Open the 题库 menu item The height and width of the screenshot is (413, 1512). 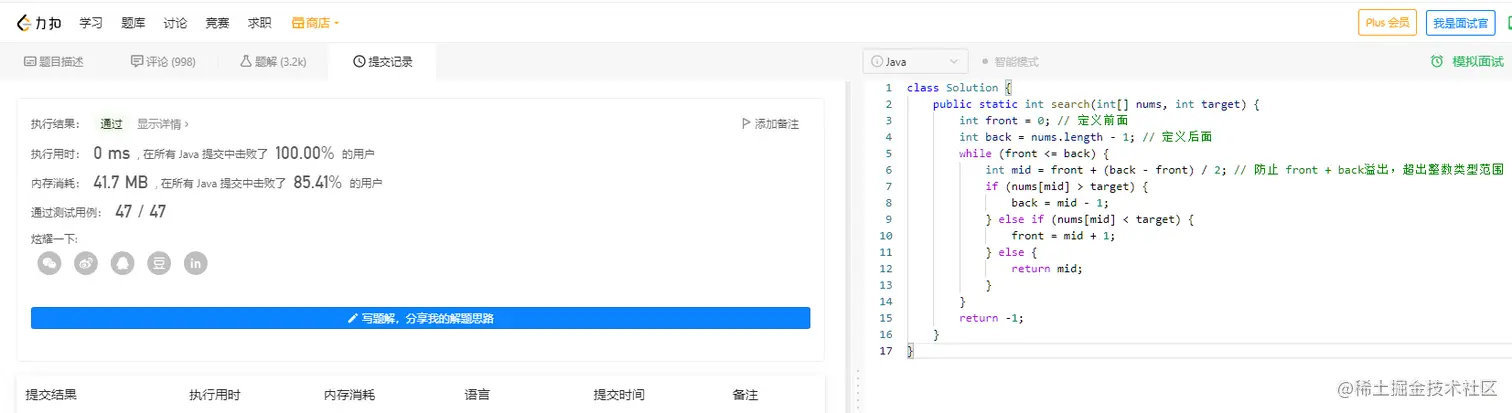[x=133, y=22]
